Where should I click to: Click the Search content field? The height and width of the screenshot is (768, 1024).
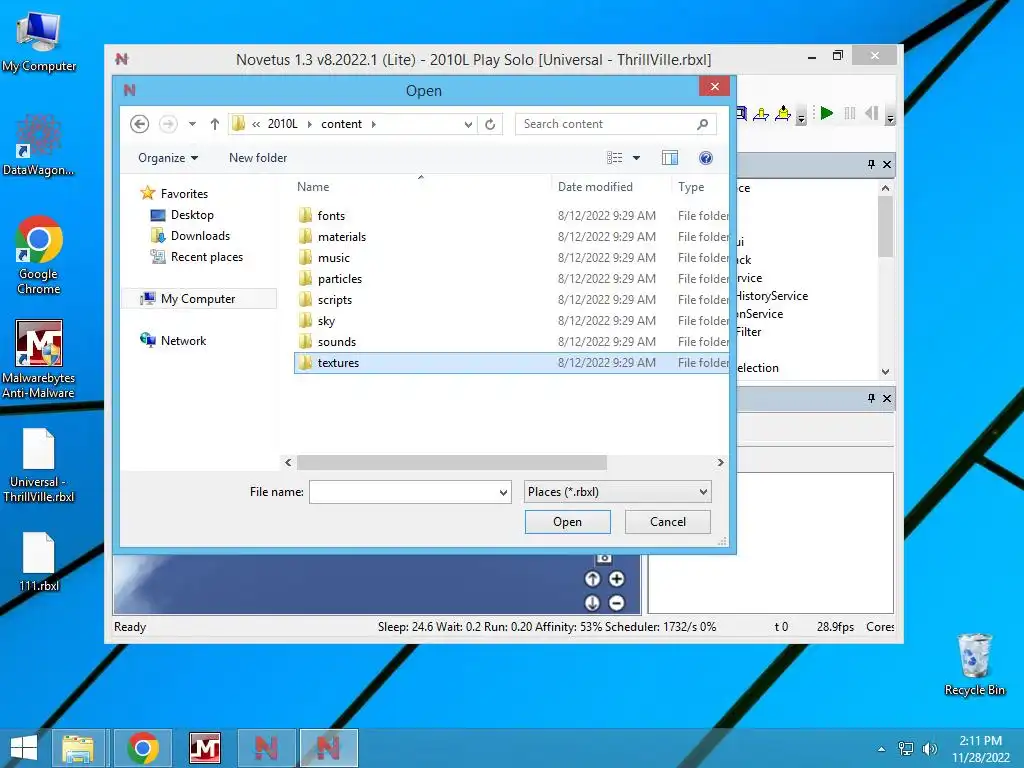[615, 124]
